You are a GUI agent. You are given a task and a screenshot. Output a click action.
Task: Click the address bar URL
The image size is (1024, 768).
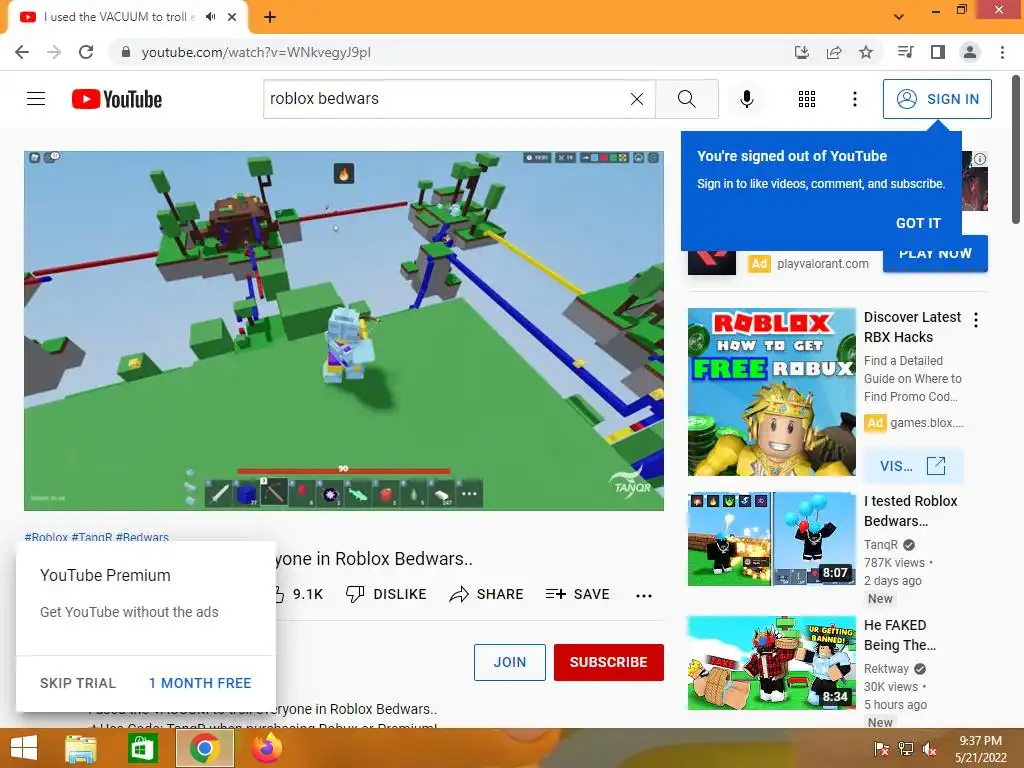[x=256, y=52]
